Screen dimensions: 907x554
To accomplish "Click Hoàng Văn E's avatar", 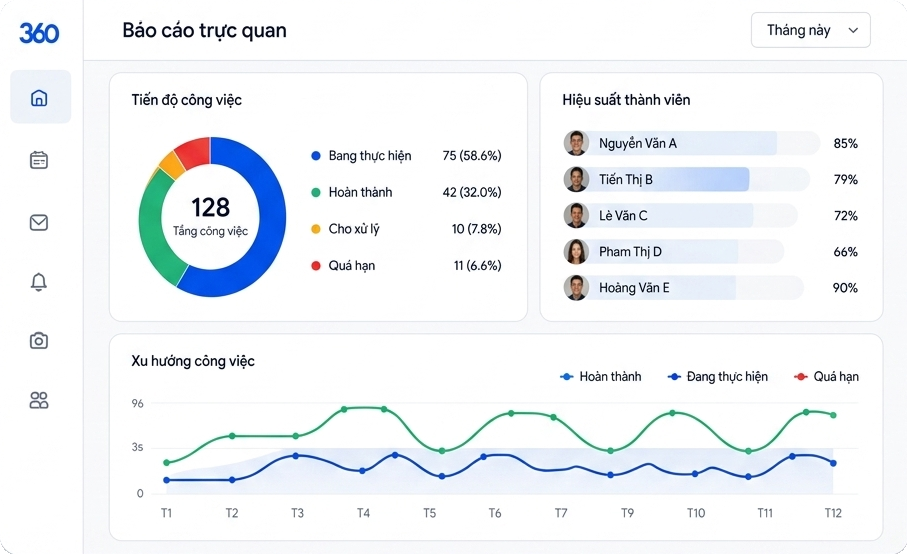I will 576,287.
